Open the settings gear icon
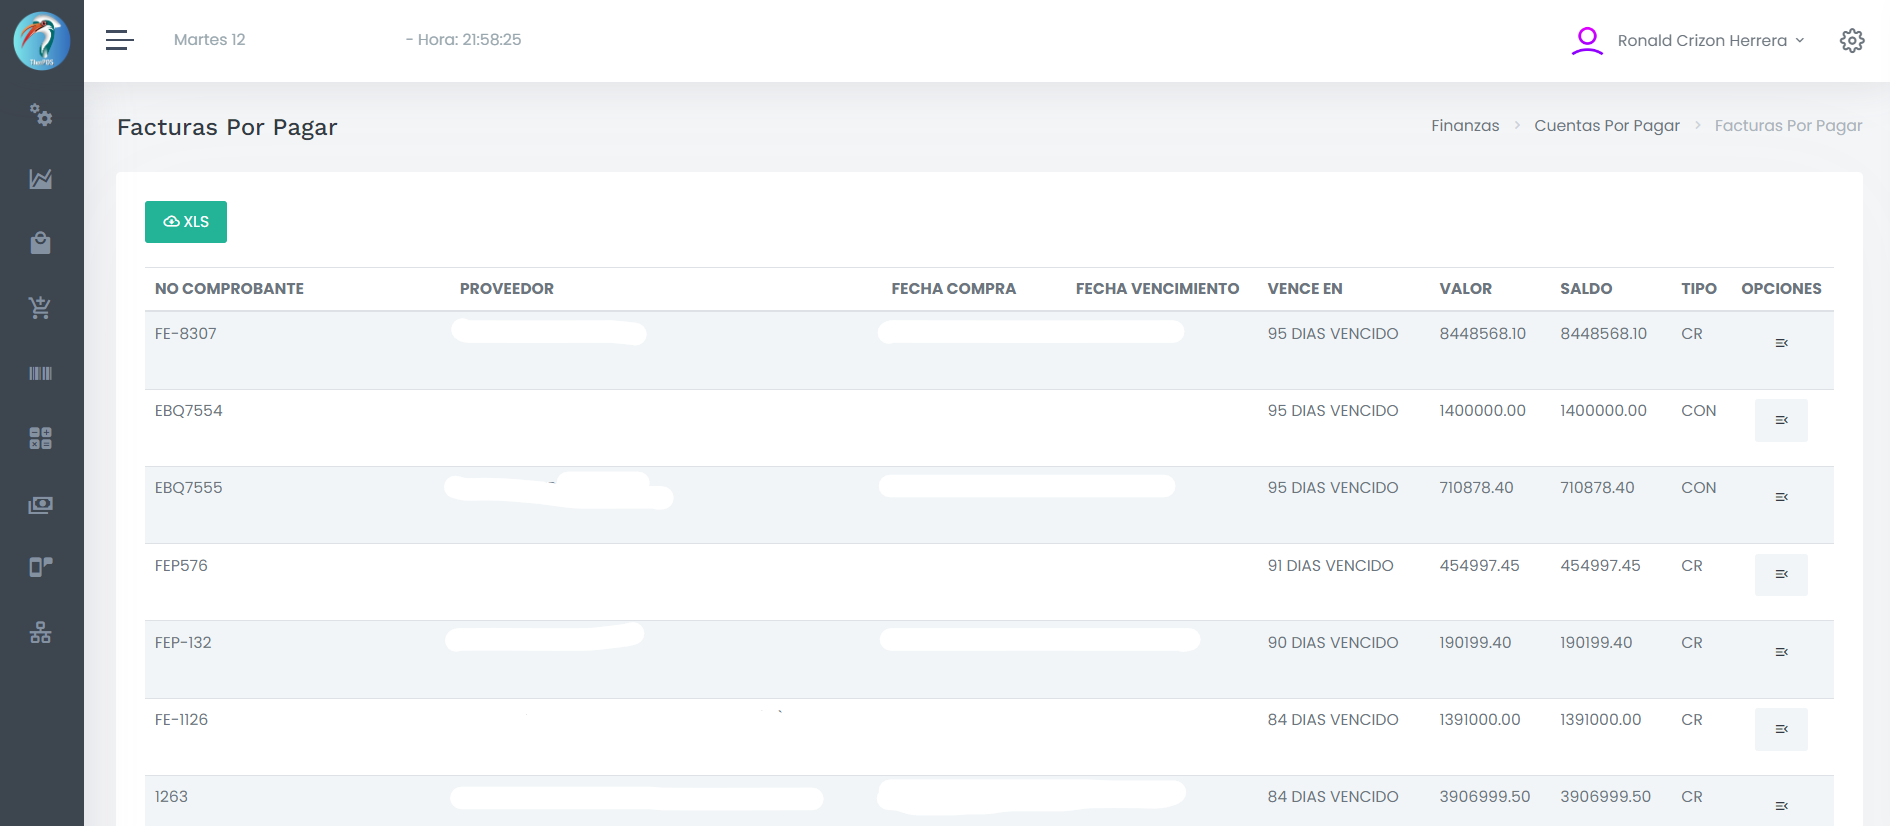This screenshot has width=1890, height=826. pyautogui.click(x=1852, y=40)
